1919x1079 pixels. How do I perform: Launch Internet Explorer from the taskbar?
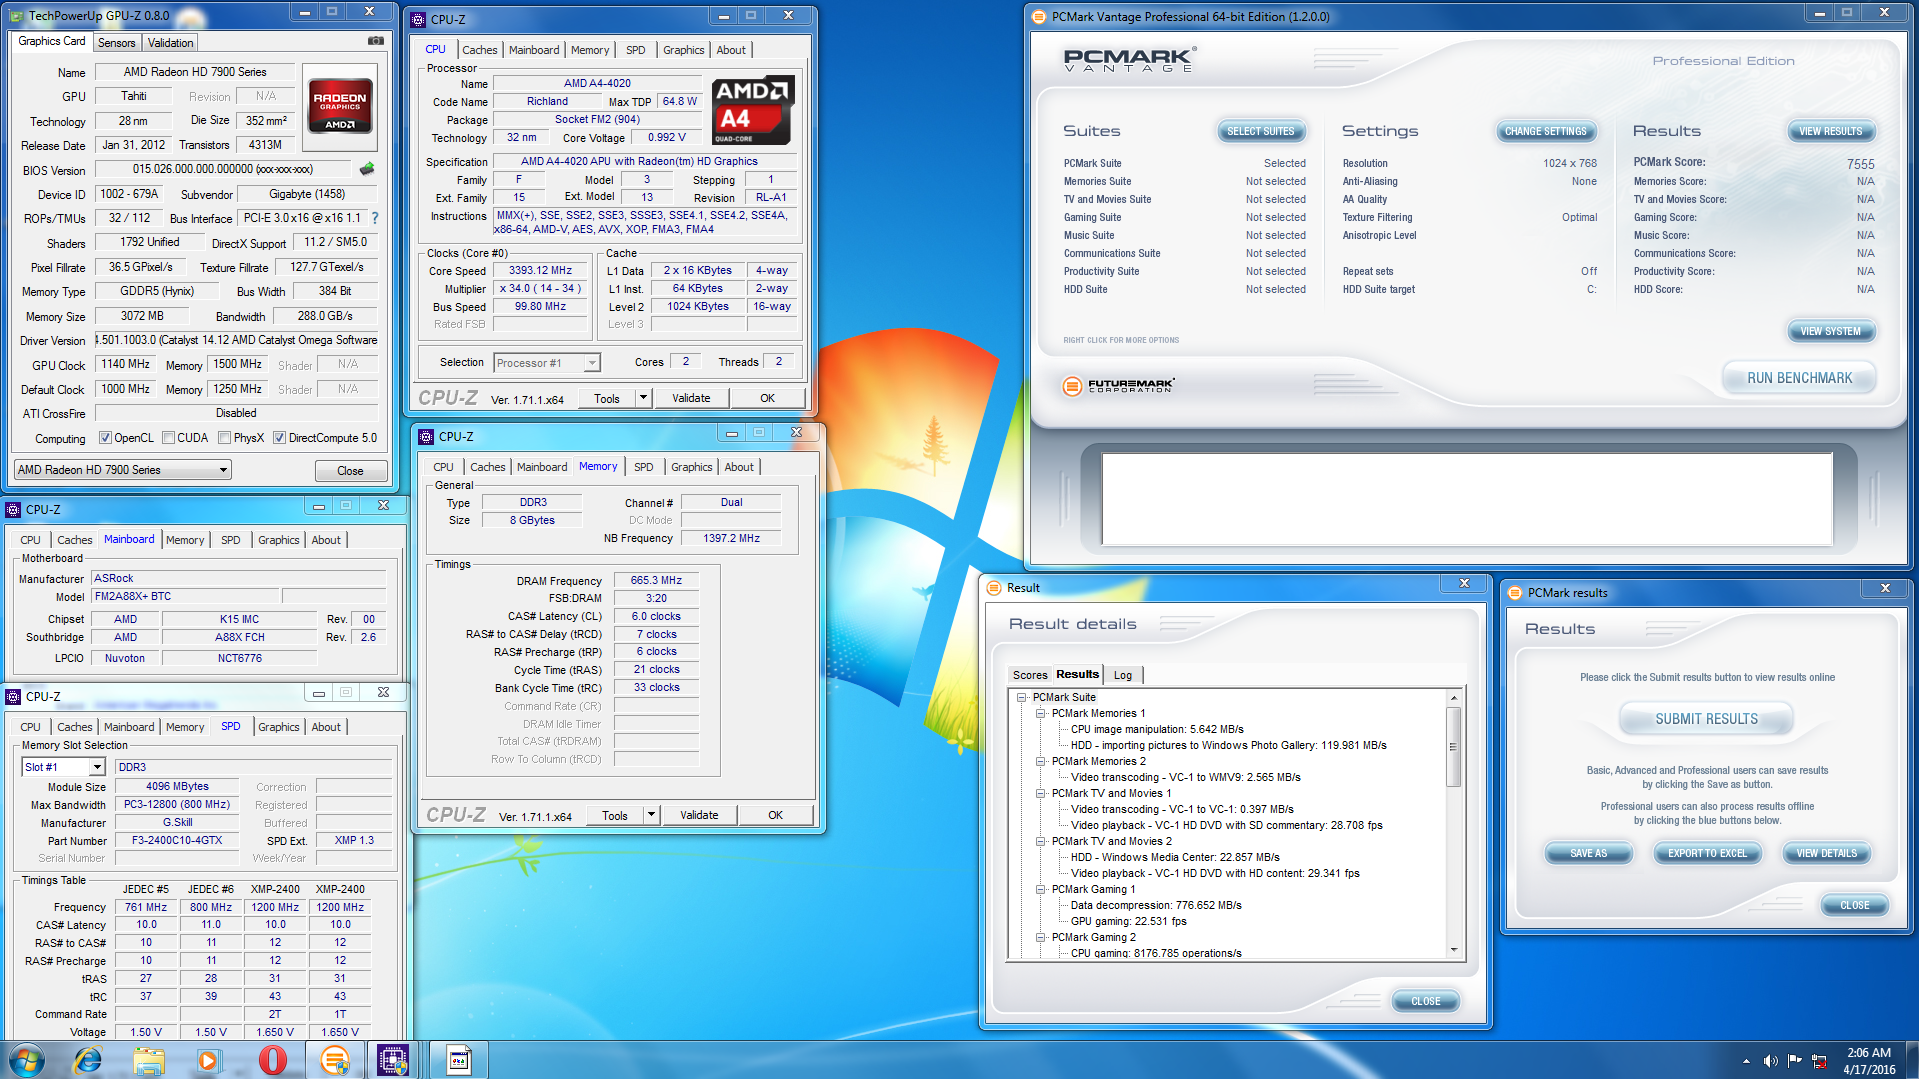click(x=88, y=1060)
